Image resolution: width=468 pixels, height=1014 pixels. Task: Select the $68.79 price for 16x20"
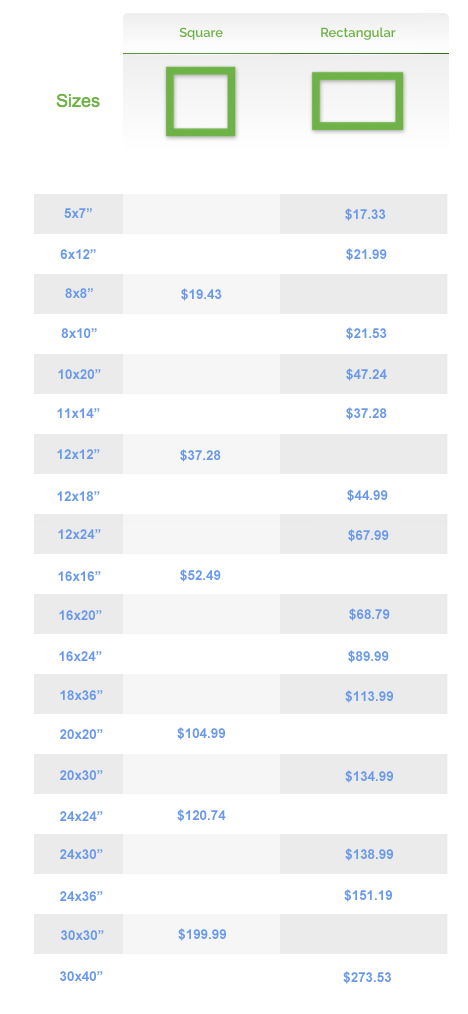(x=369, y=614)
